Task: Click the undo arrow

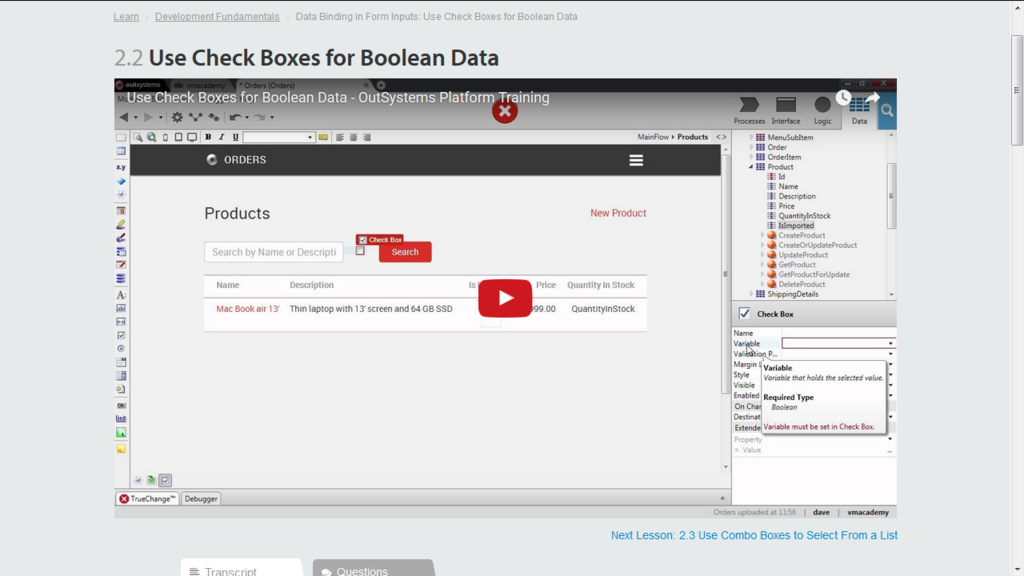Action: pos(235,117)
